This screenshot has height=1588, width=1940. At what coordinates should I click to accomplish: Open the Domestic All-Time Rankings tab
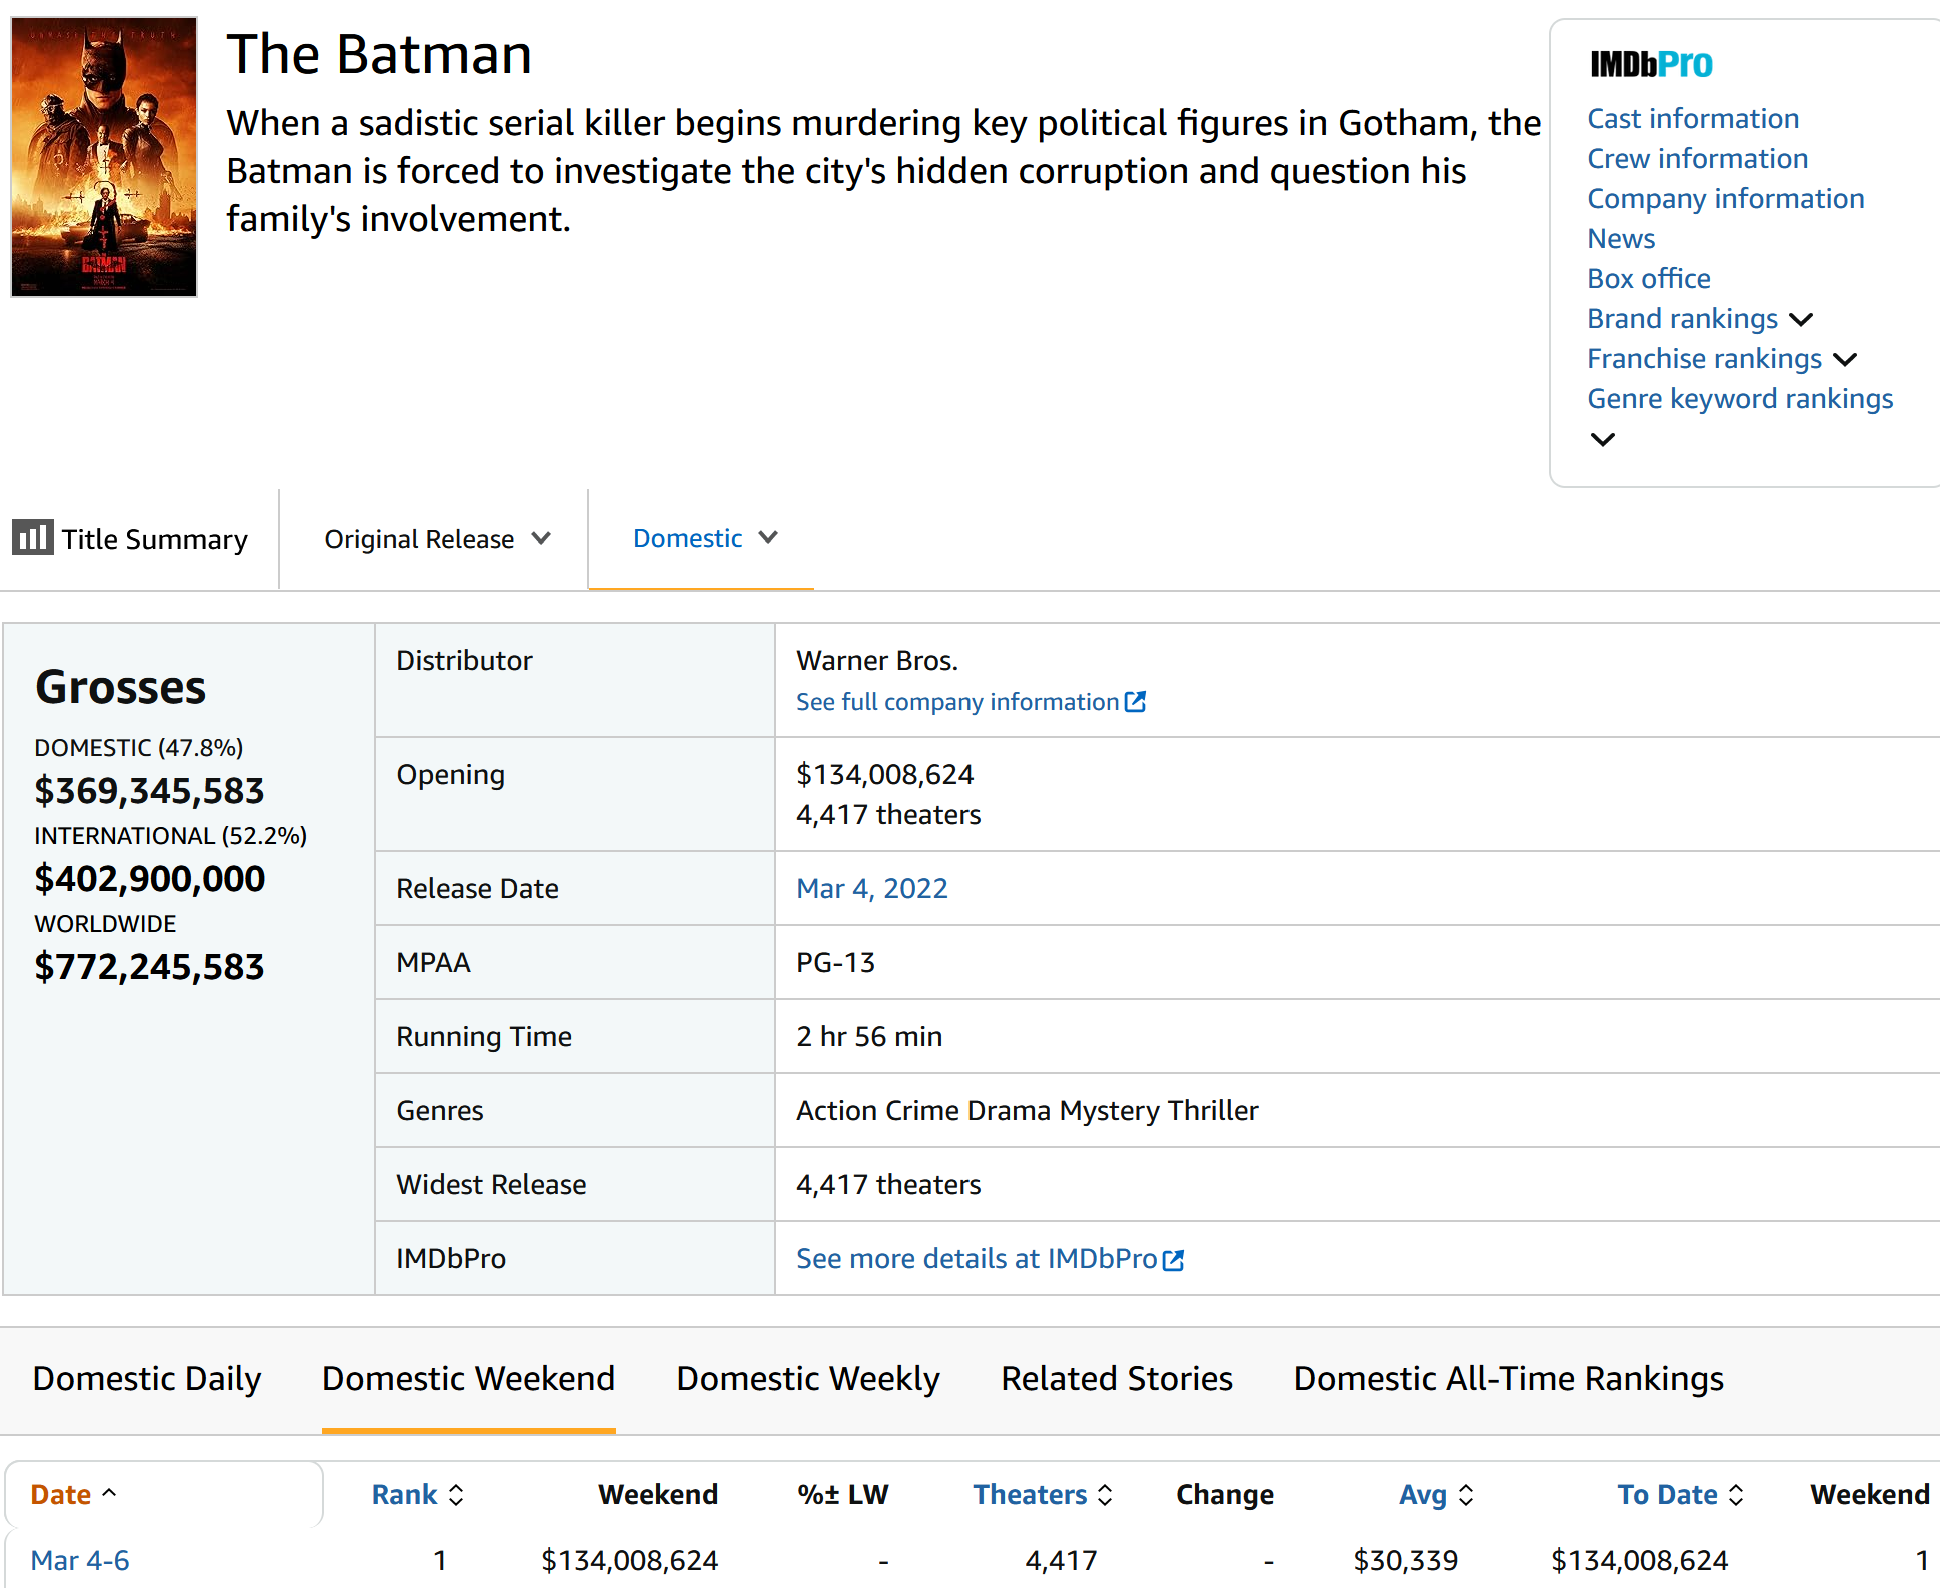point(1509,1379)
